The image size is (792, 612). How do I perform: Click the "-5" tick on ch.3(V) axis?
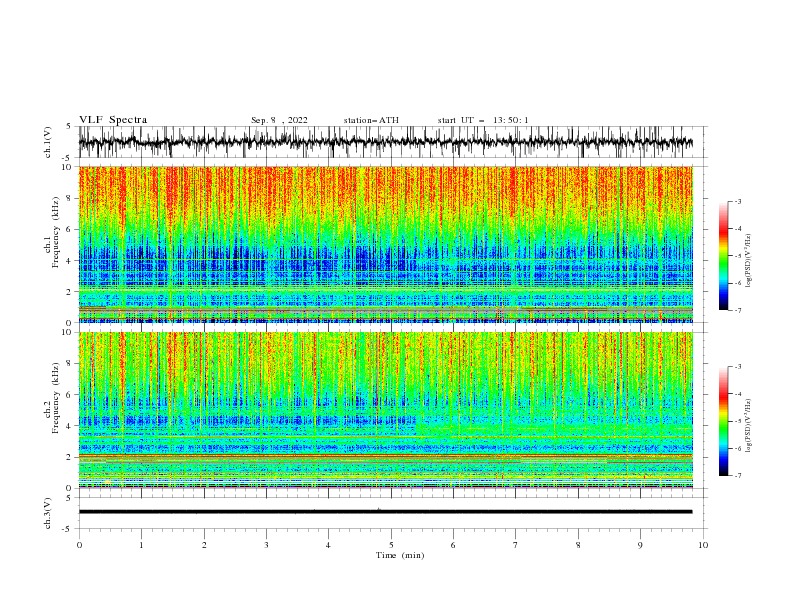[67, 529]
